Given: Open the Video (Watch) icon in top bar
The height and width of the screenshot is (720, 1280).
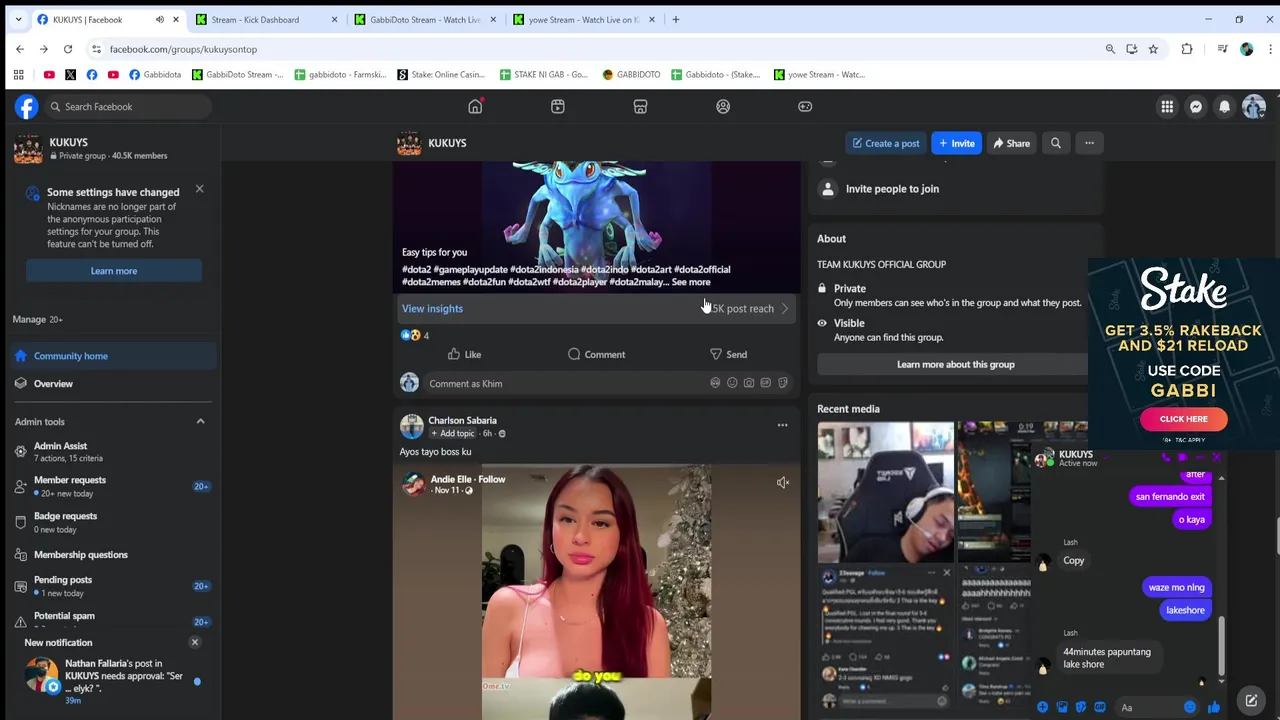Looking at the screenshot, I should pos(558,106).
